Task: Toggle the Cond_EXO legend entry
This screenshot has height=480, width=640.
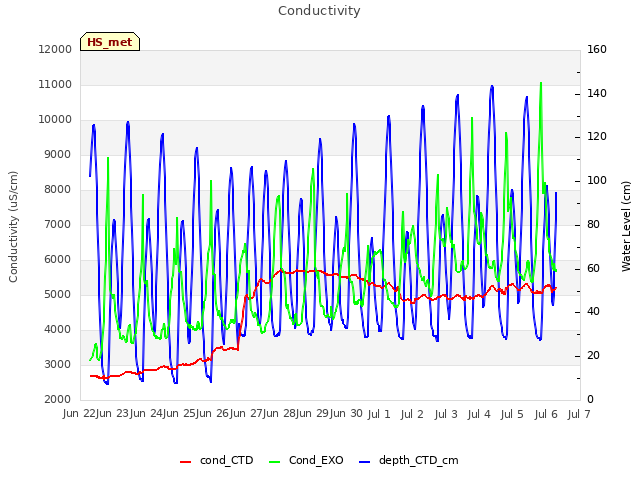Action: coord(307,460)
